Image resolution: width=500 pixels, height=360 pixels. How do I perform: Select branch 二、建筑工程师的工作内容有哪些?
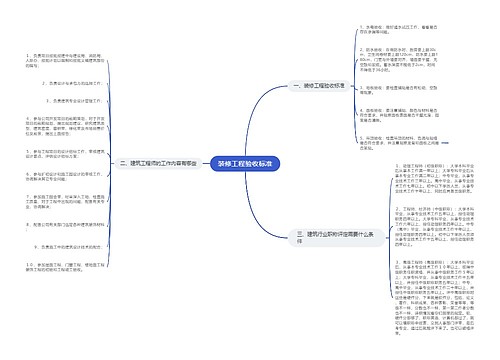[x=158, y=163]
